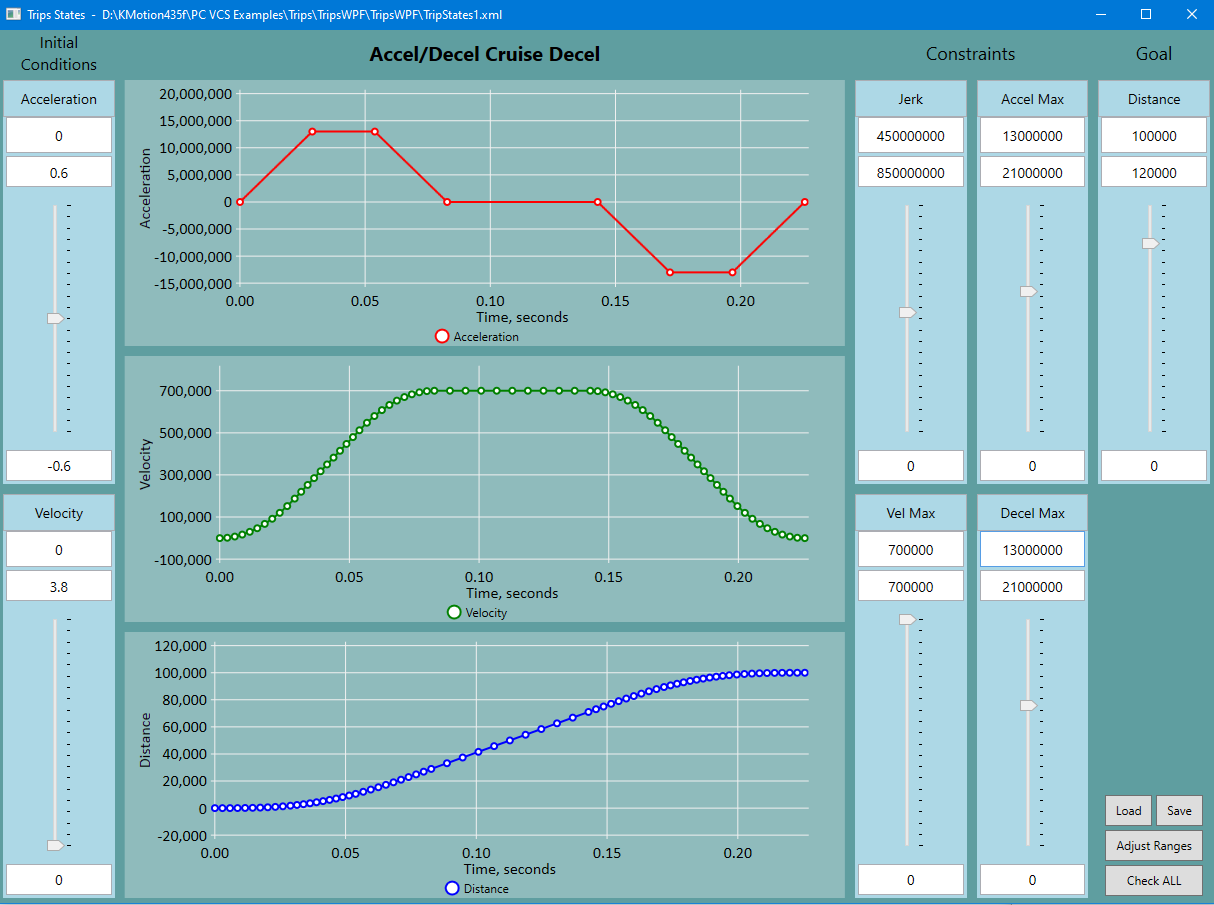Click the Load button

1128,811
